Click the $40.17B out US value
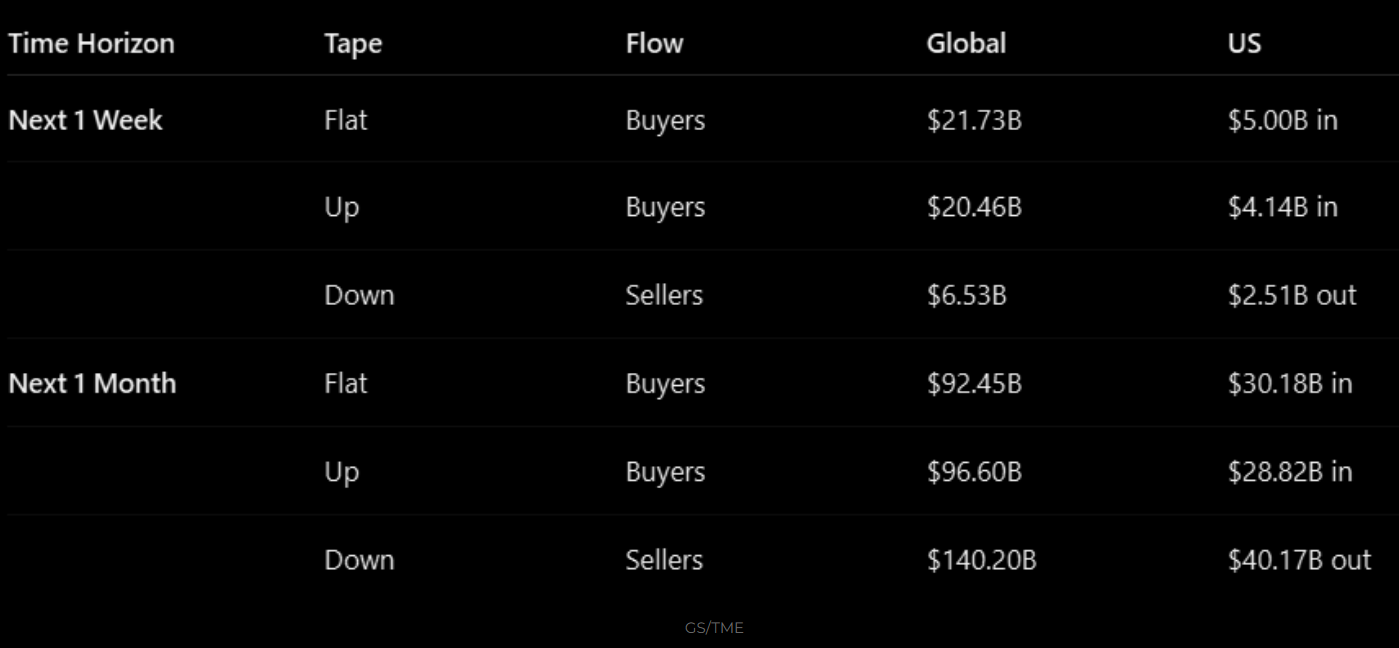The height and width of the screenshot is (648, 1399). point(1300,560)
